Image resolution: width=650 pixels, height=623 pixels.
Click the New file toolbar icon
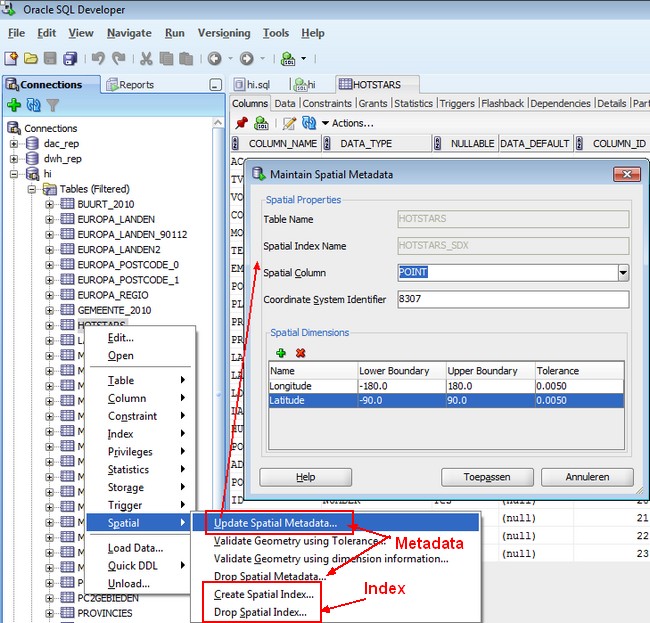pyautogui.click(x=11, y=59)
